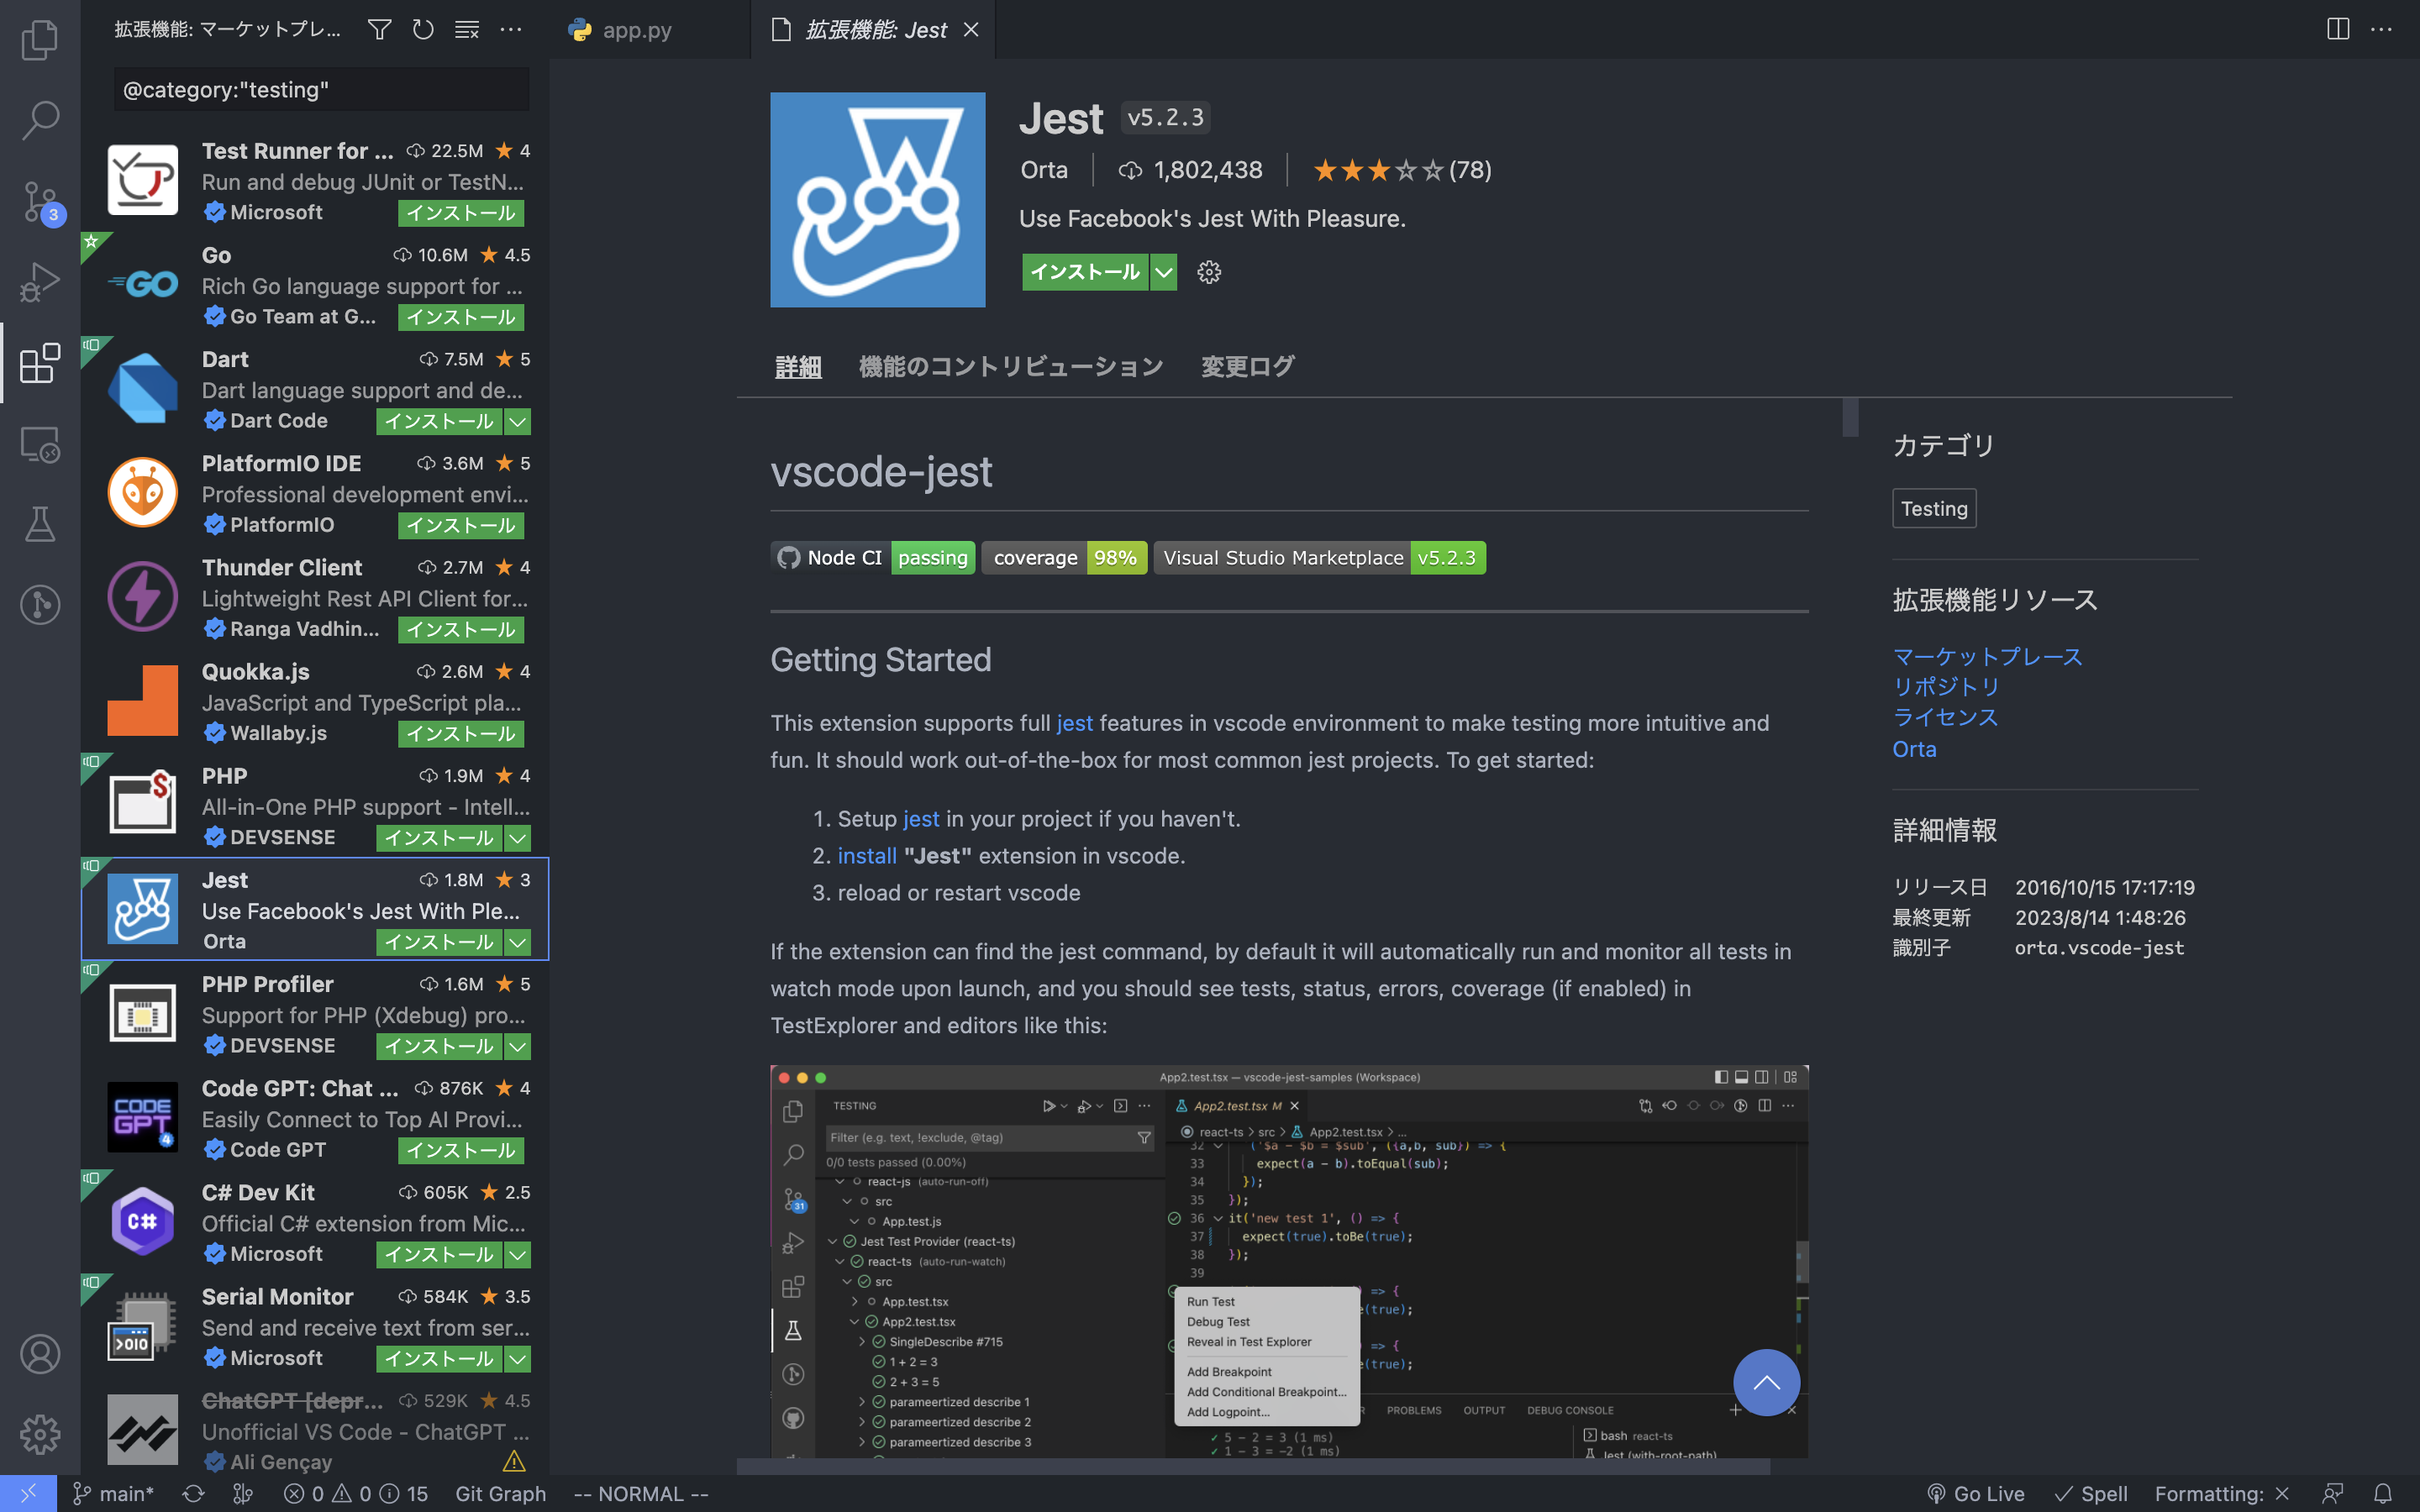
Task: Open the manage gear on the Jest page
Action: (1209, 272)
